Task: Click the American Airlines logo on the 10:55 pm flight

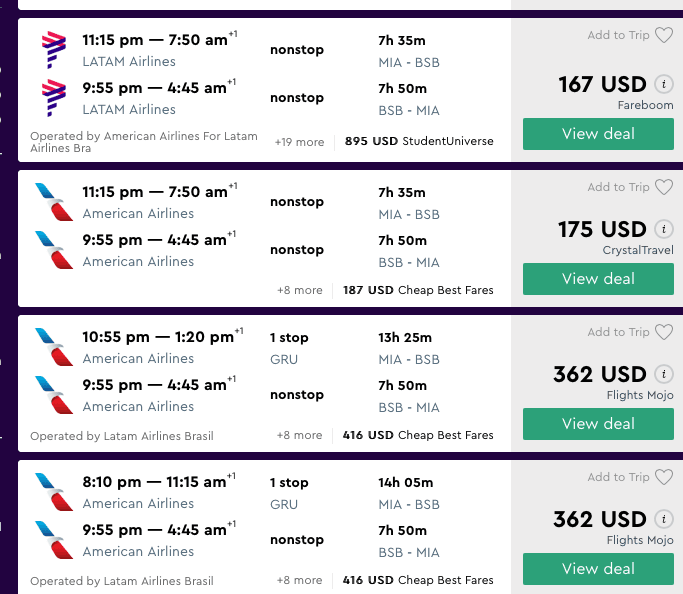Action: (53, 347)
